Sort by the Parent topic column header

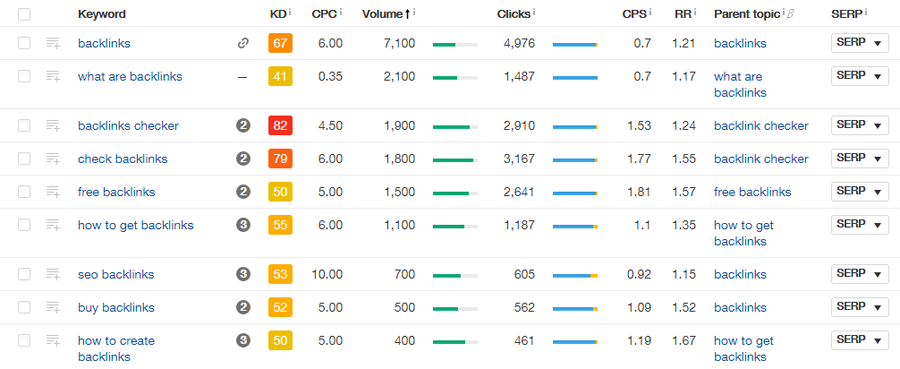point(747,14)
